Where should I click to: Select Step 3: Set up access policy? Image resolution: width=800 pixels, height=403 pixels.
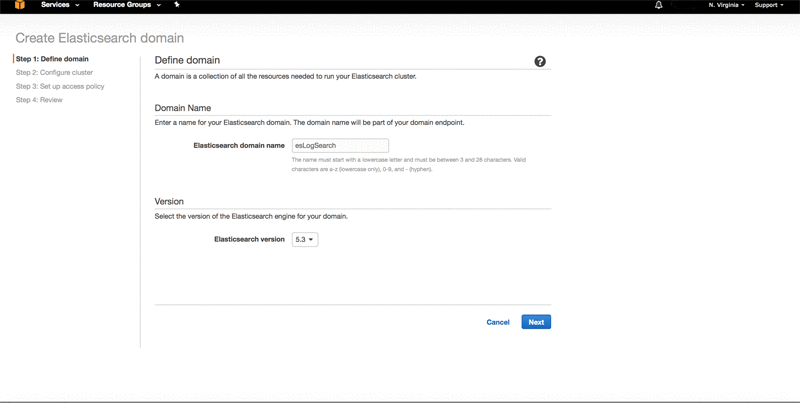click(x=60, y=86)
